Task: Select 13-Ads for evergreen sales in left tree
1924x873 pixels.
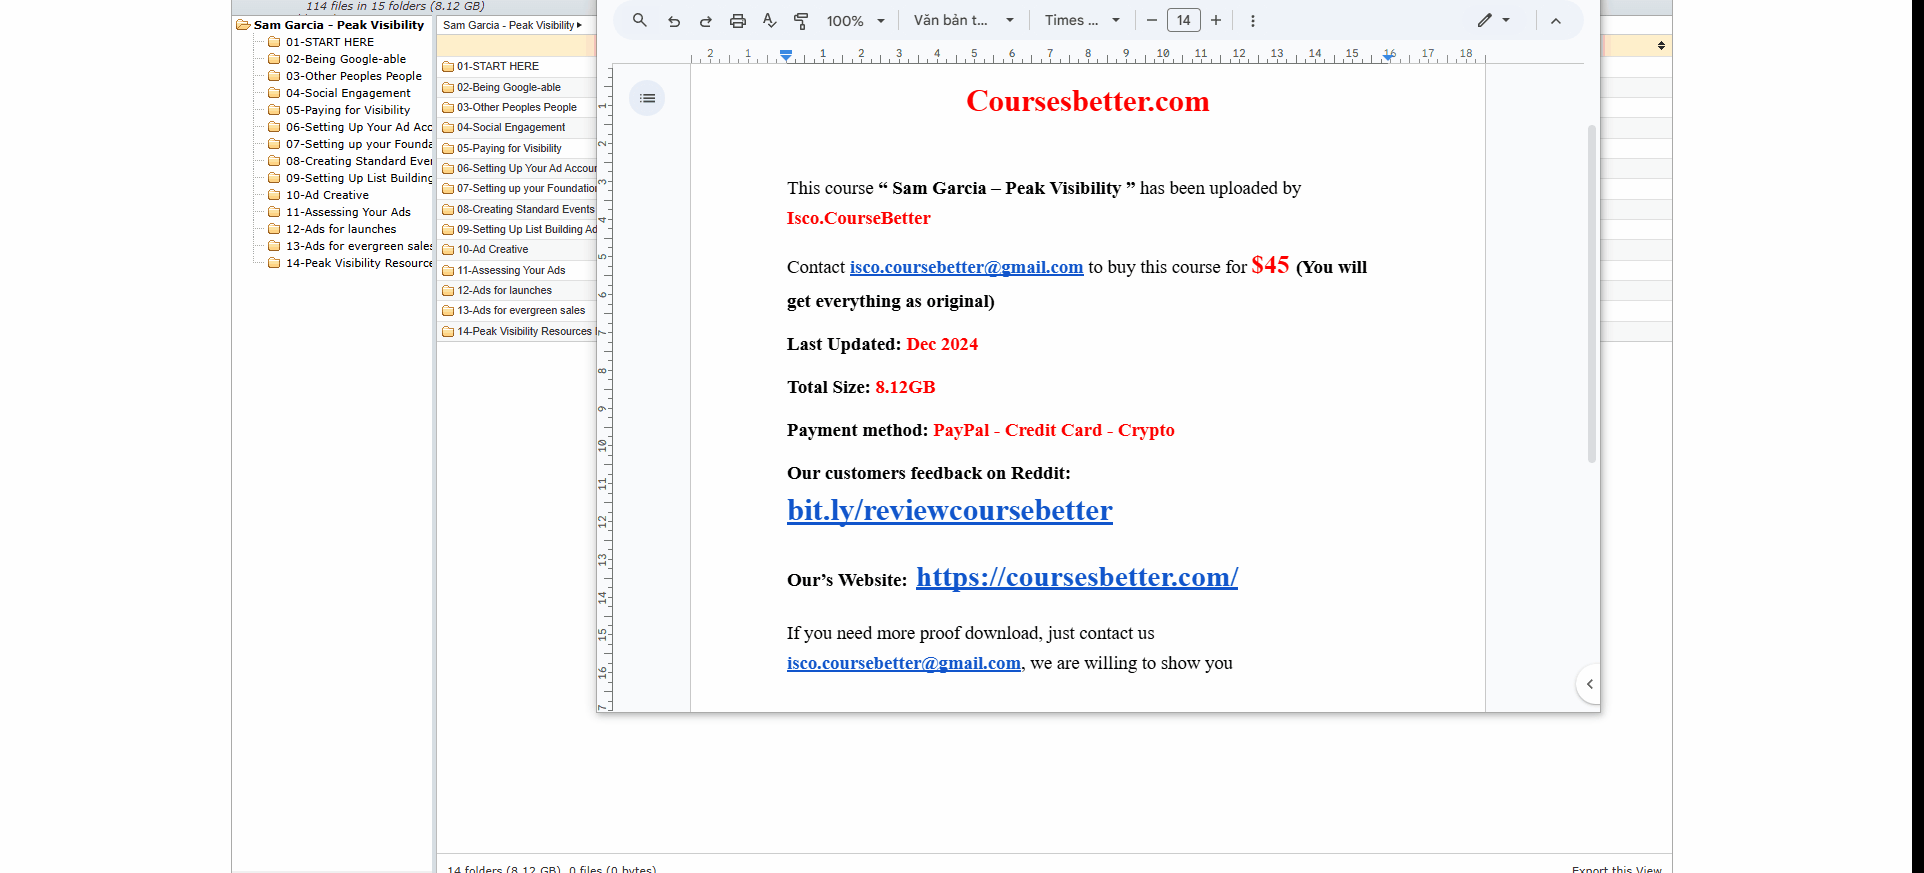Action: click(359, 246)
